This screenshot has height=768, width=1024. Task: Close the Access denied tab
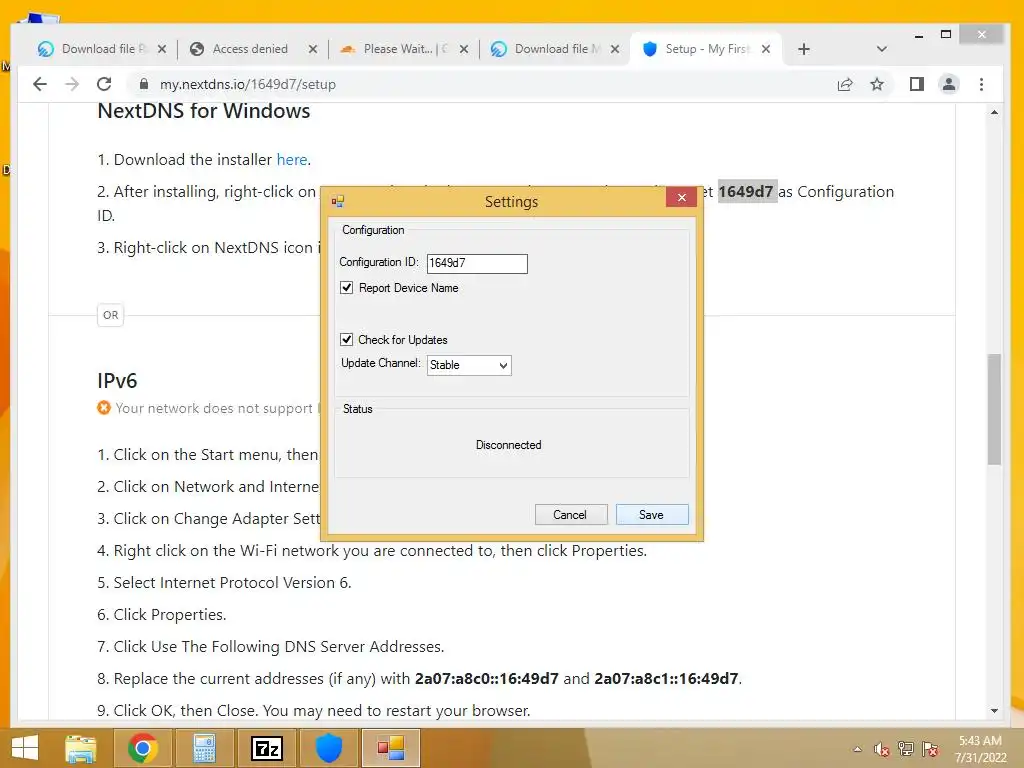[313, 49]
